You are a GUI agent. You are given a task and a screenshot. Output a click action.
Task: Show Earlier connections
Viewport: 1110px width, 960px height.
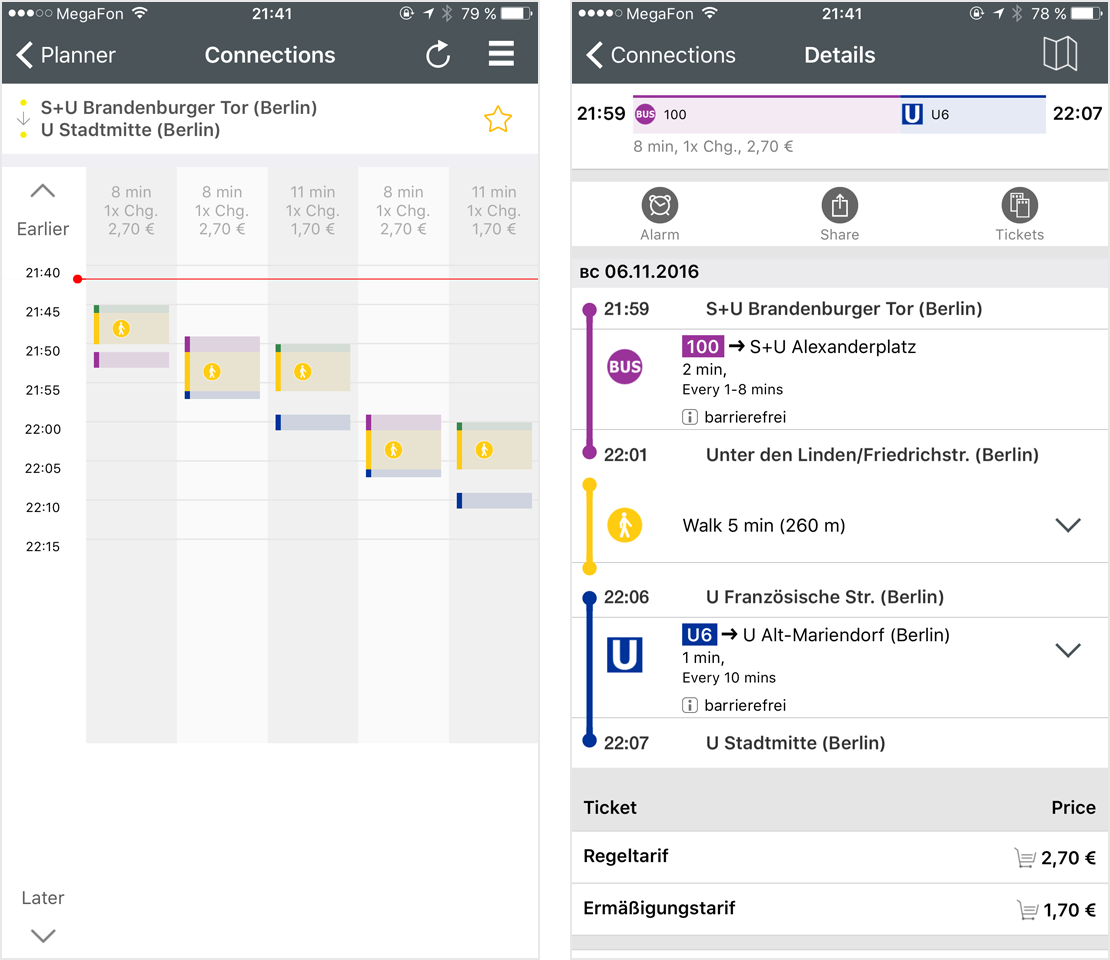(42, 211)
